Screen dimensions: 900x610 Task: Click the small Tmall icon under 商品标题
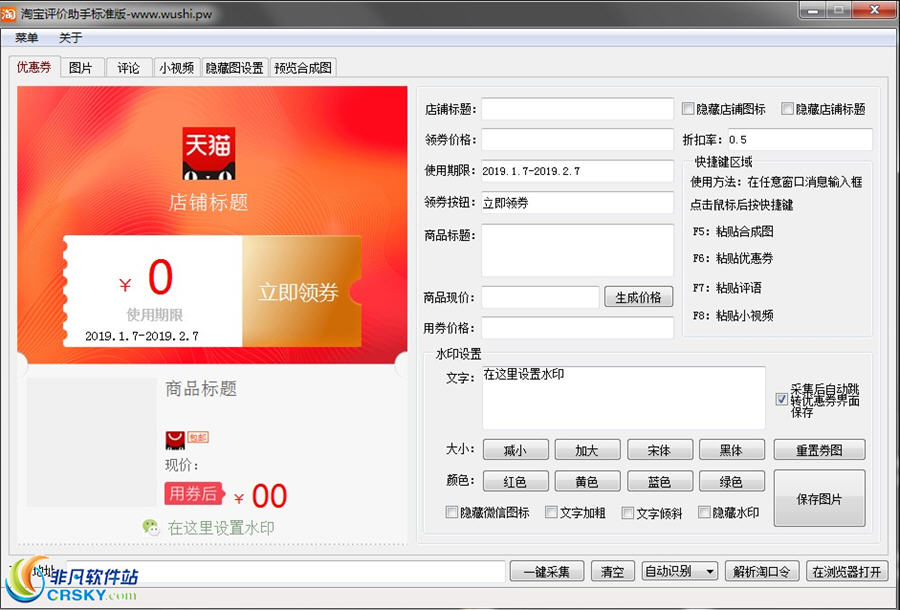[175, 440]
